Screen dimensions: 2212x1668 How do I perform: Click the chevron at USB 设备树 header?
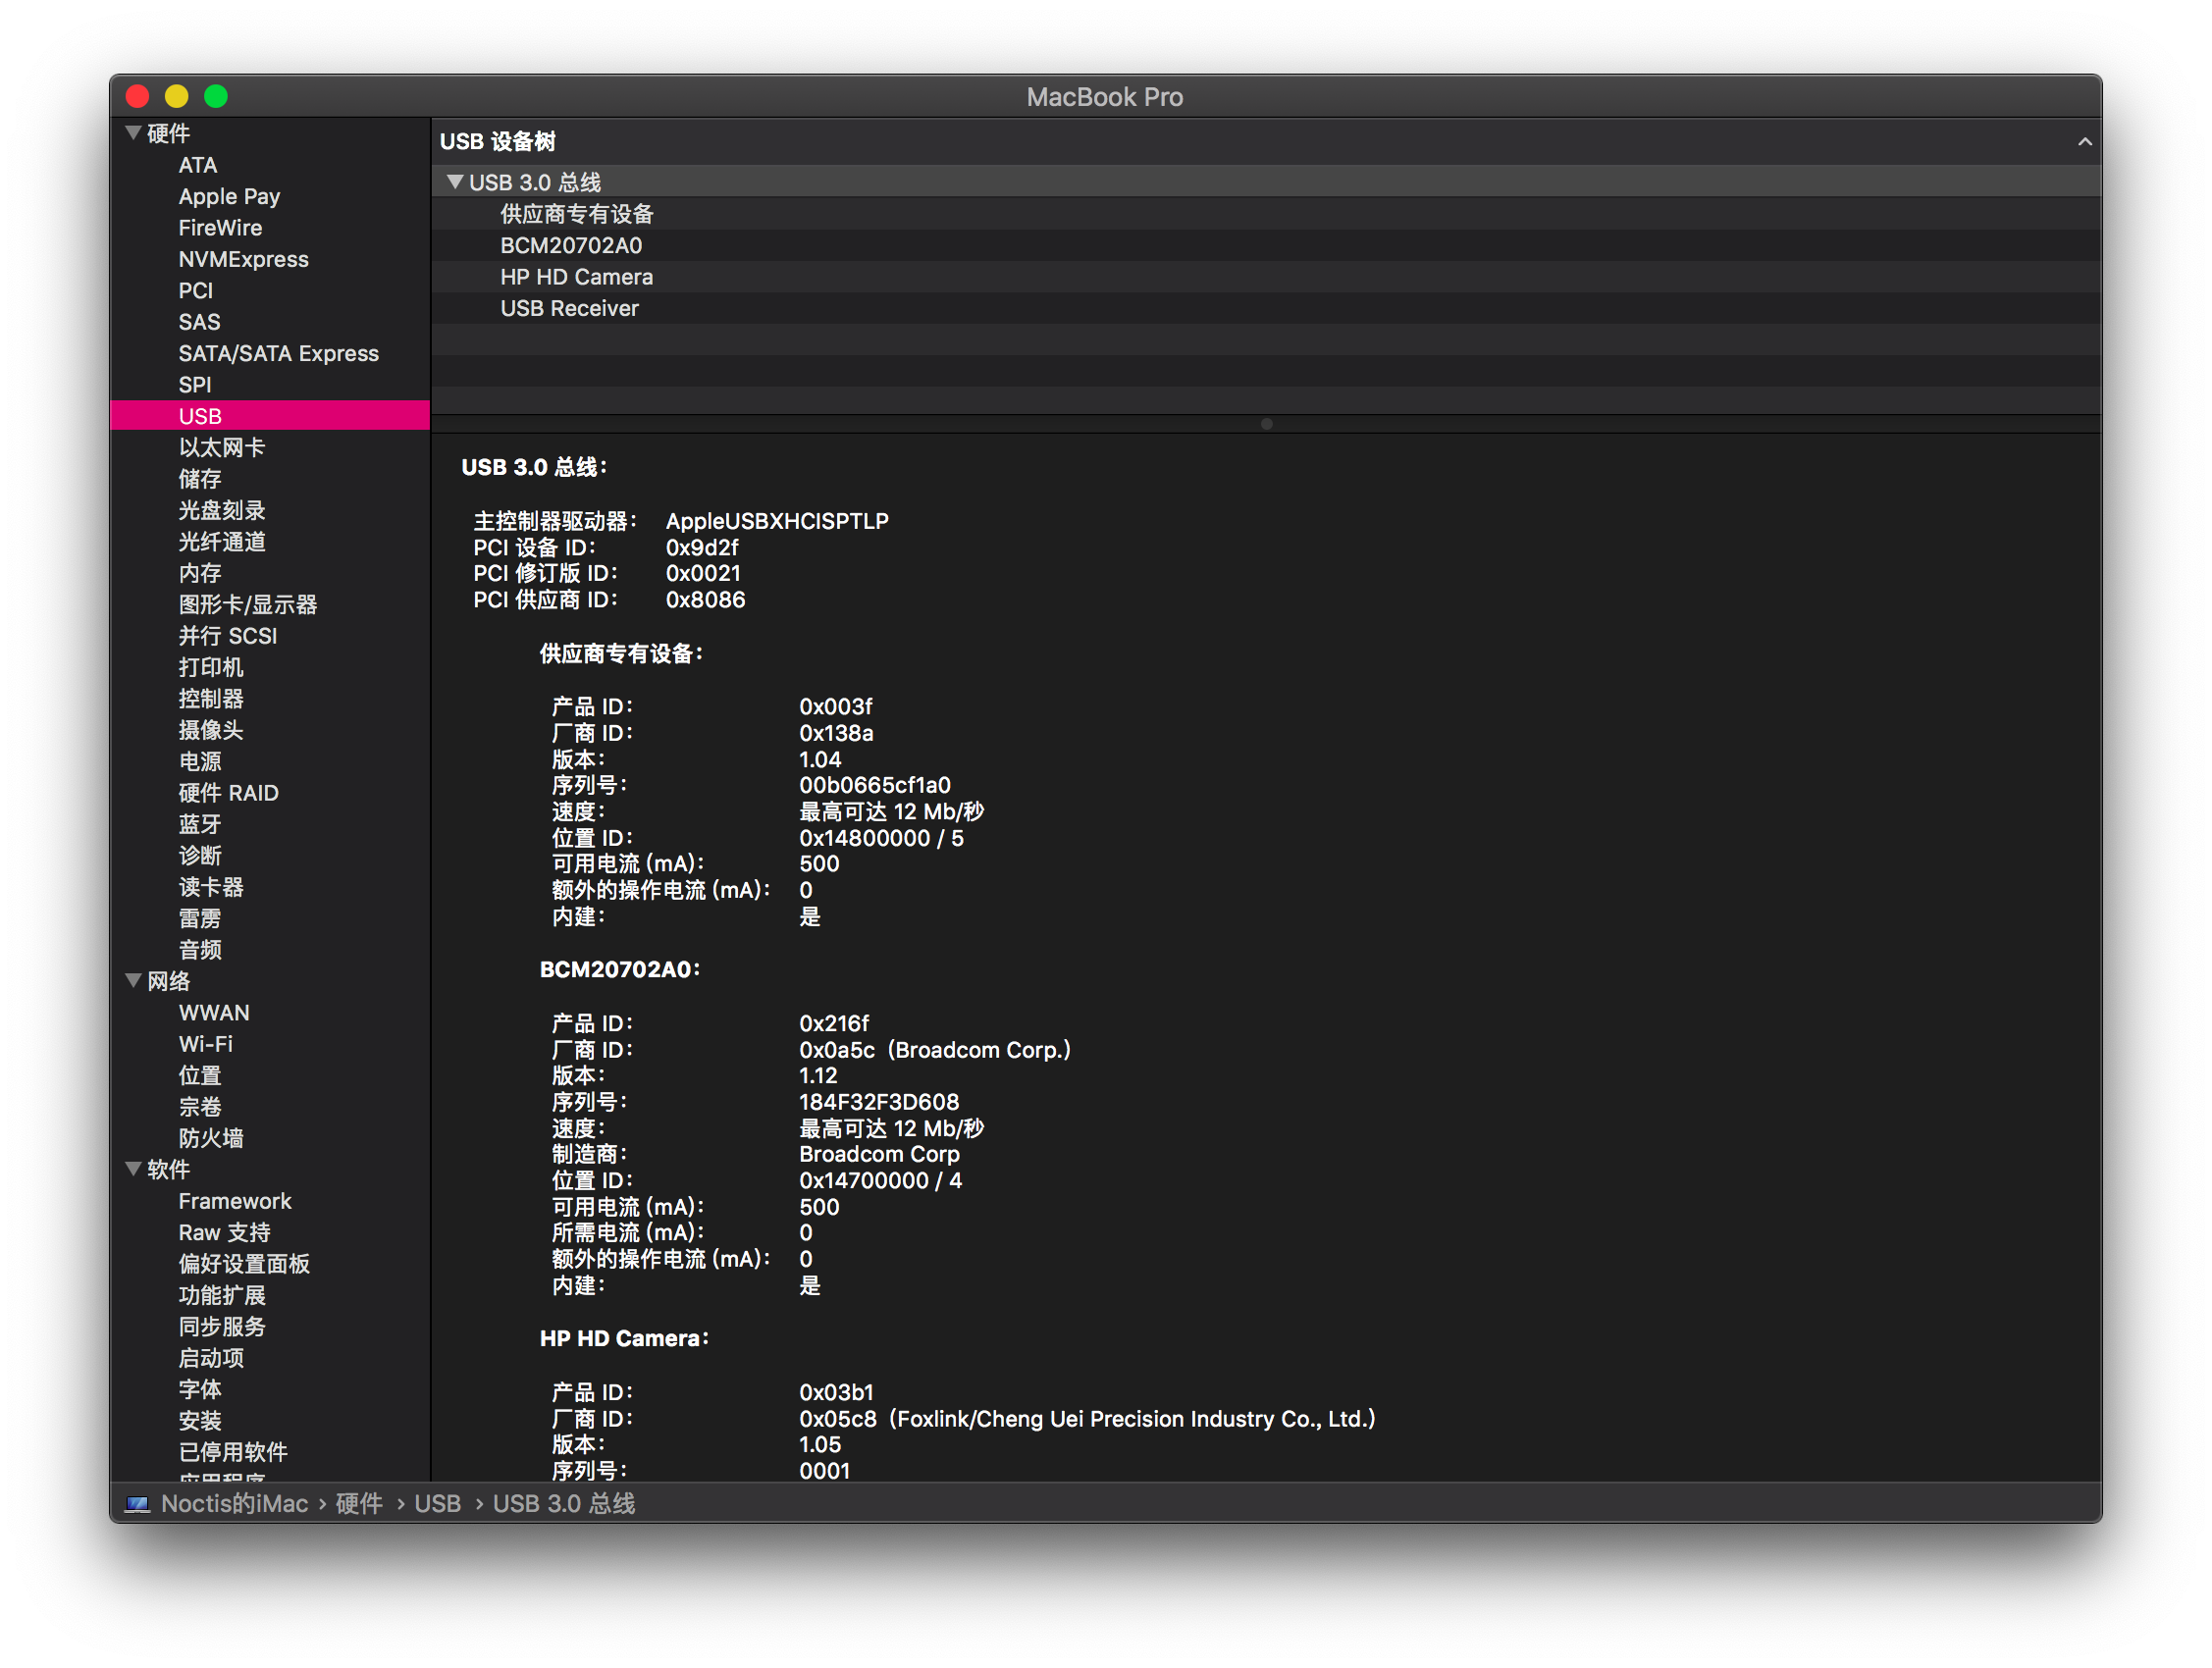coord(2084,142)
